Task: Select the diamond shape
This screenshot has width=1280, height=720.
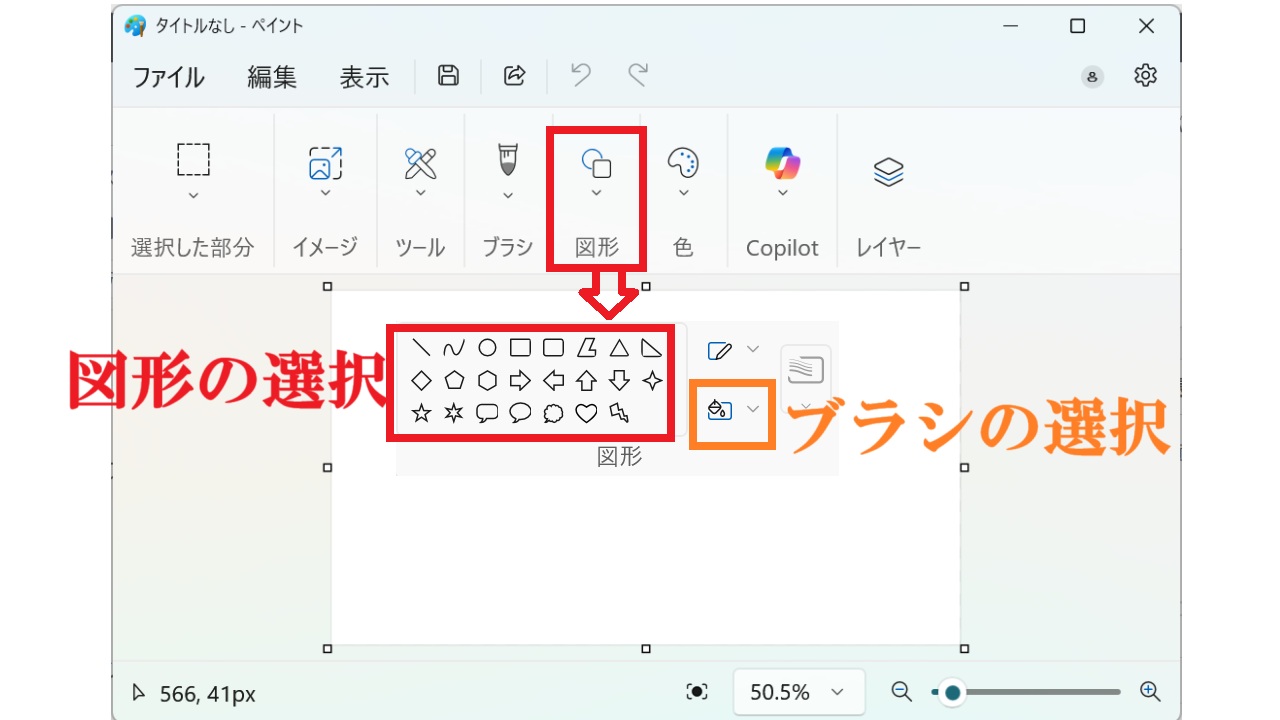Action: pos(422,381)
